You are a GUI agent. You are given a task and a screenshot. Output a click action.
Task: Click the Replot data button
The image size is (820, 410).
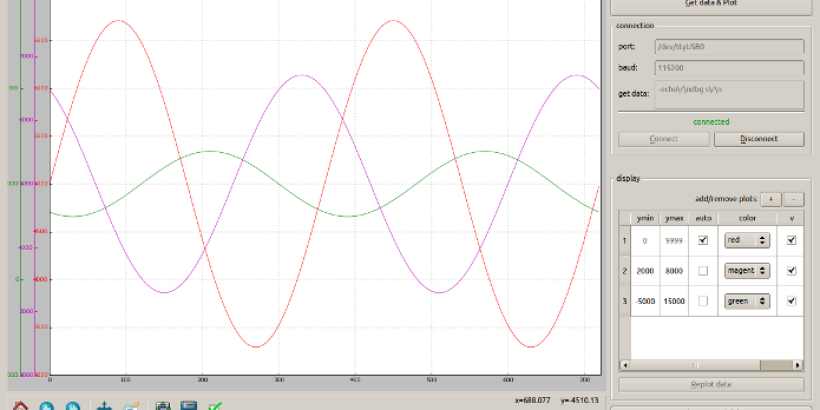pos(711,384)
